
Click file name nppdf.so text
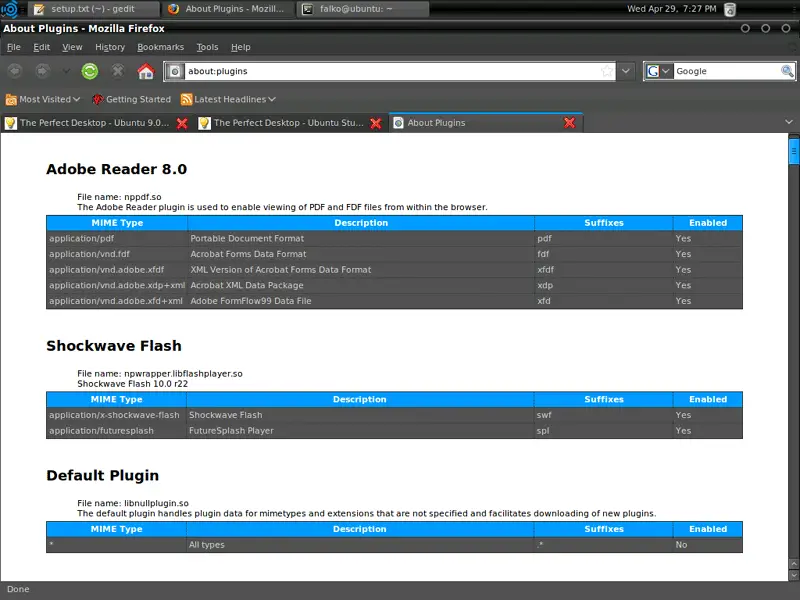point(119,197)
